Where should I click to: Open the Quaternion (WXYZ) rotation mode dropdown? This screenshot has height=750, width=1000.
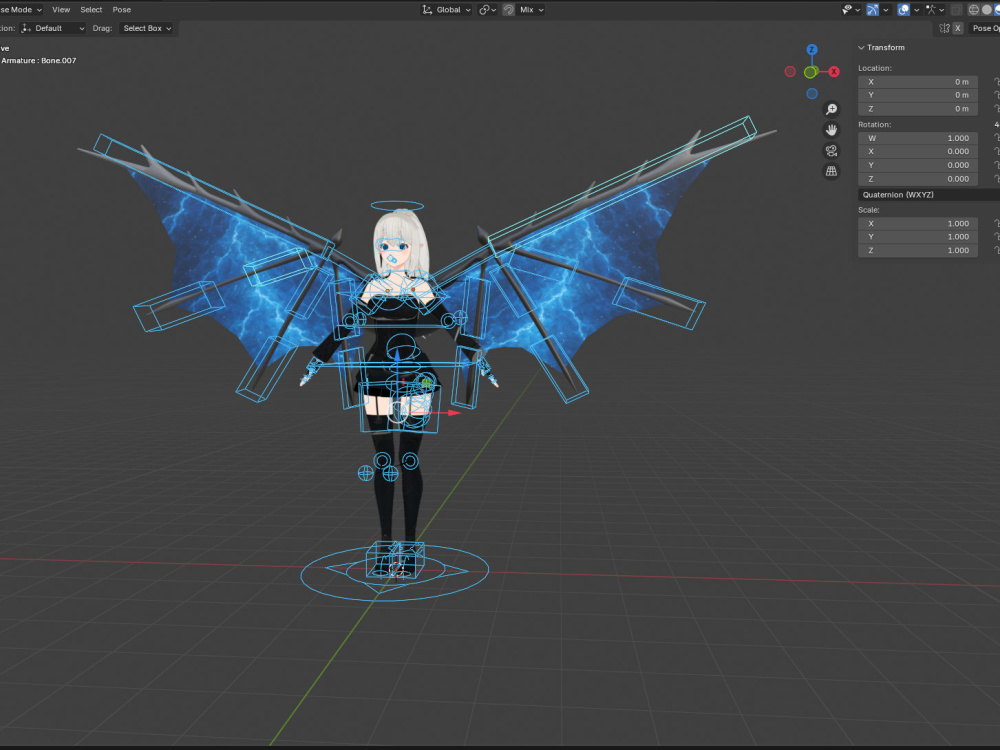pos(929,195)
